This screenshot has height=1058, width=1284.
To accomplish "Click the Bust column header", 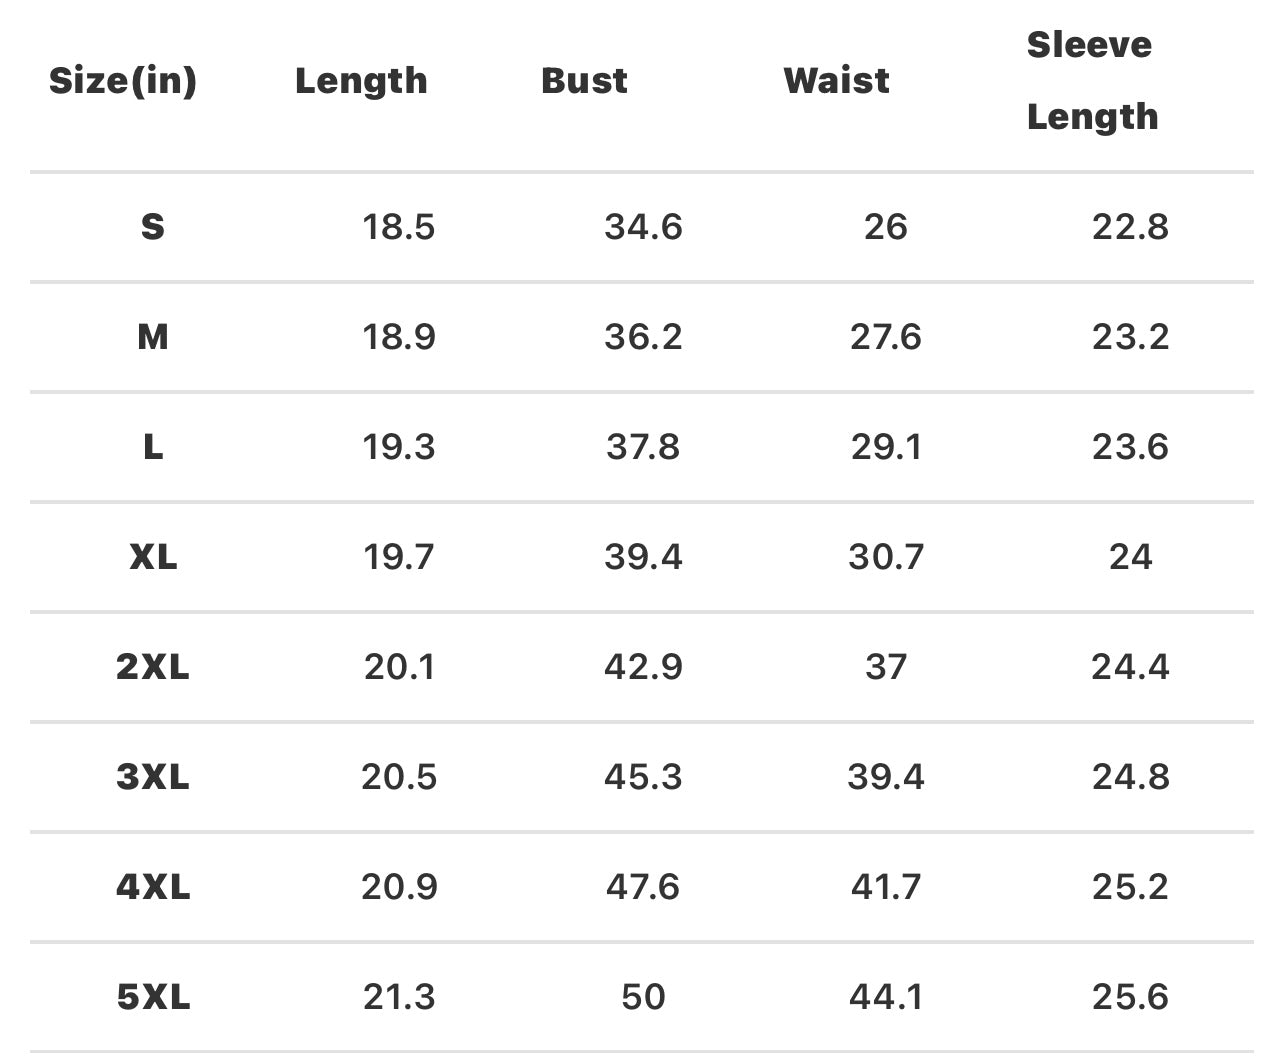I will click(x=584, y=80).
